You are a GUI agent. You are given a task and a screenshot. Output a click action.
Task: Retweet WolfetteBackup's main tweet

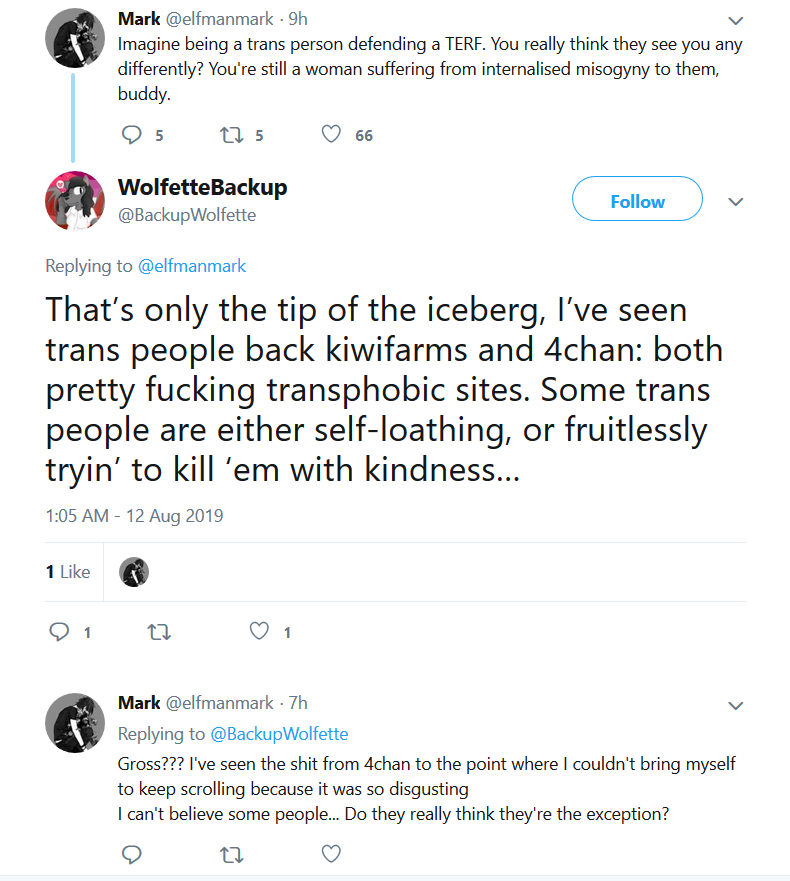[159, 633]
